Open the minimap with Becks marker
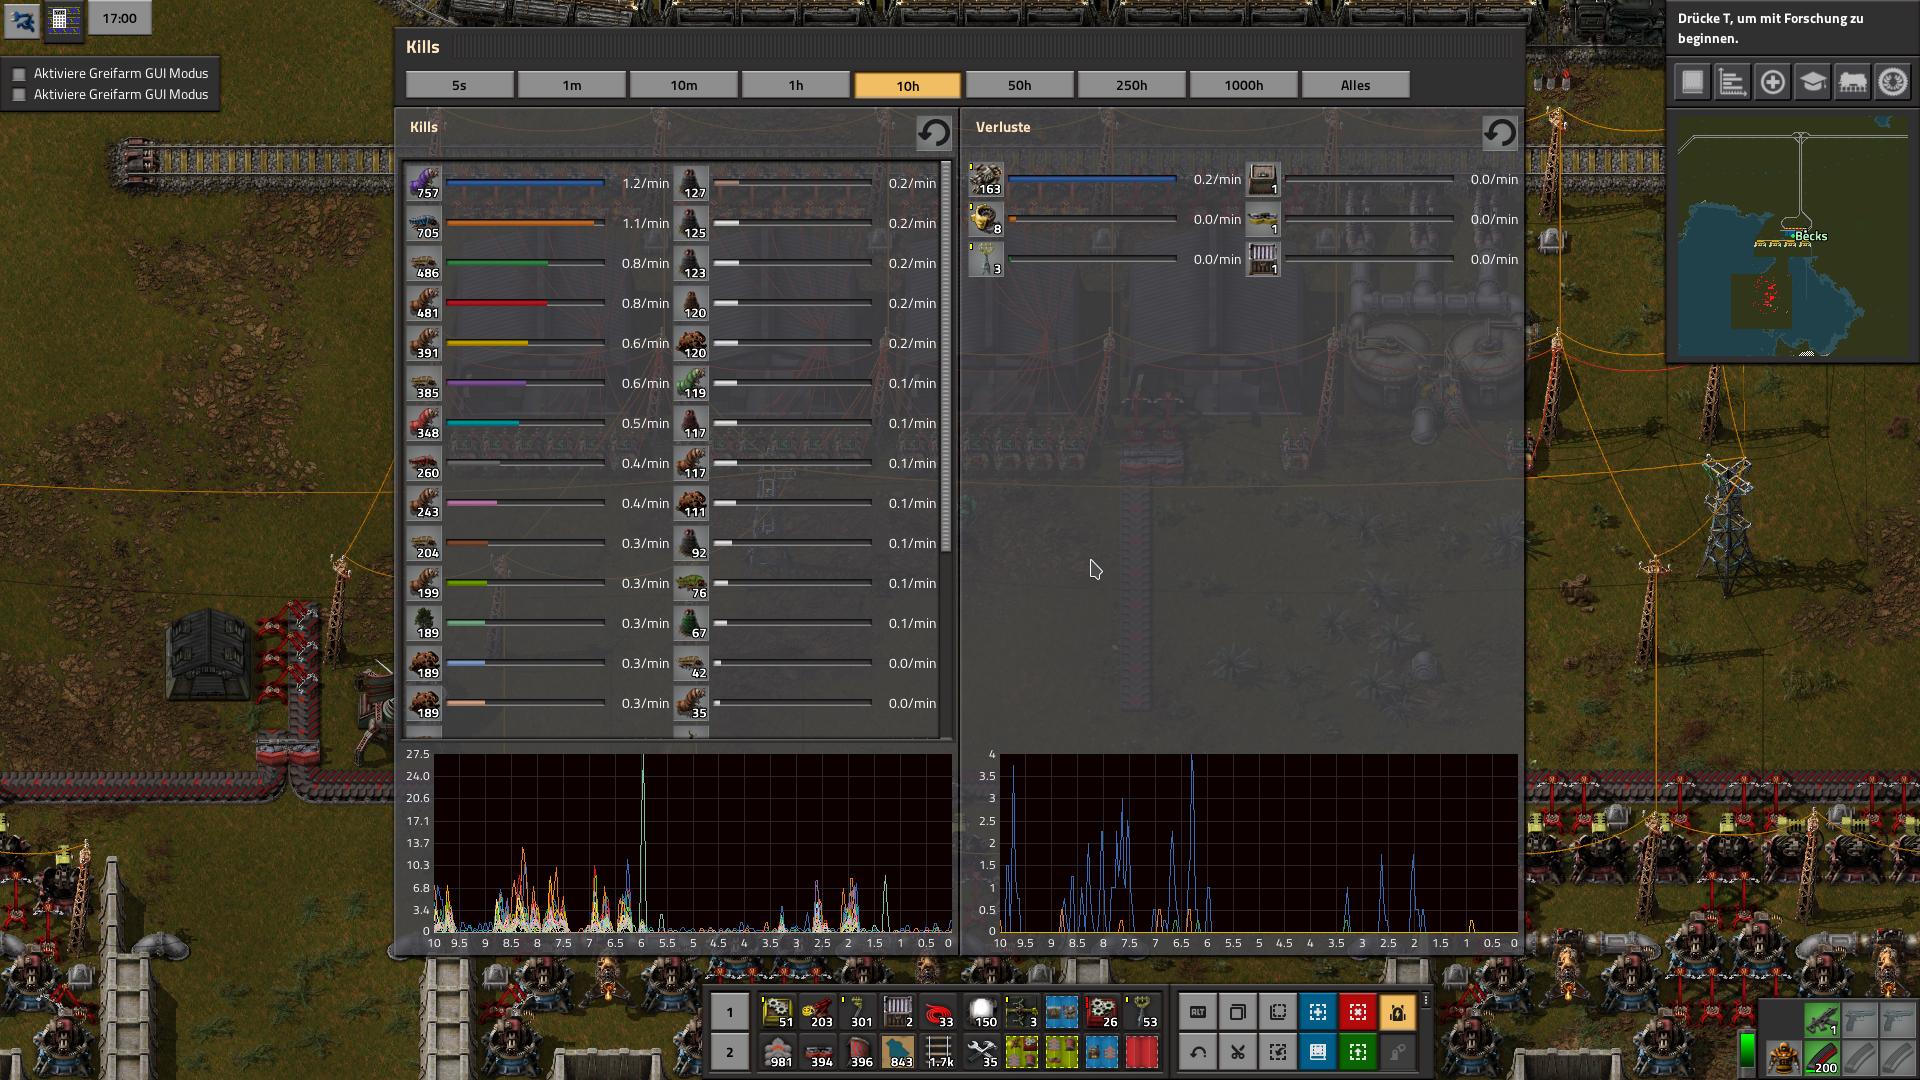The height and width of the screenshot is (1080, 1920). pos(1793,236)
